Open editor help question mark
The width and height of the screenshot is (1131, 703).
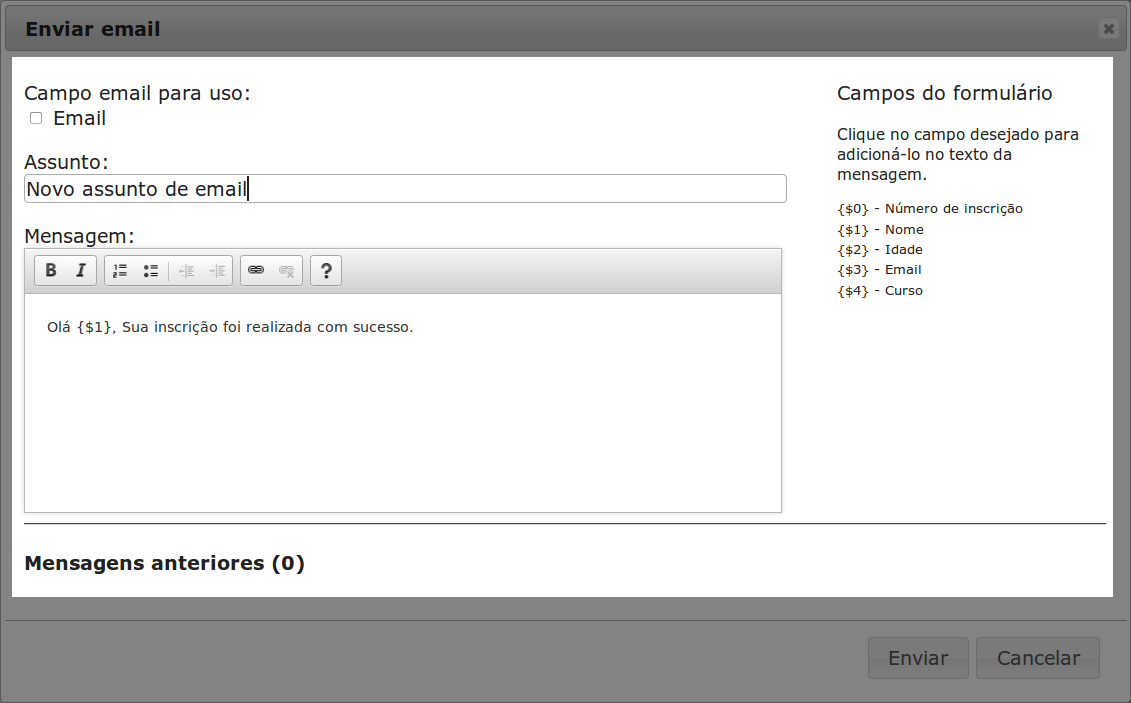coord(326,271)
